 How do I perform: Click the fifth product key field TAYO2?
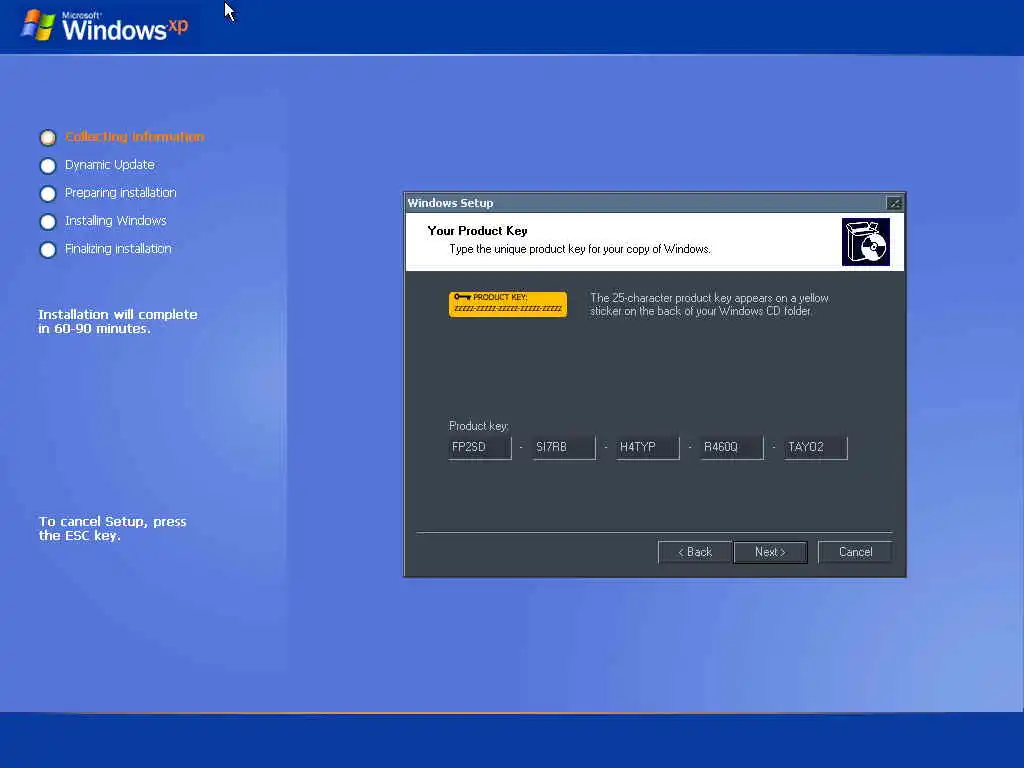(x=816, y=447)
